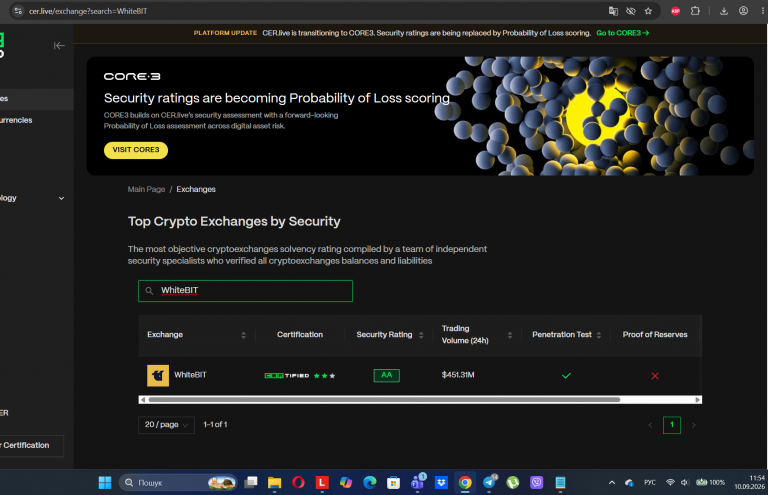
Task: Click the browser address bar URL
Action: 88,11
